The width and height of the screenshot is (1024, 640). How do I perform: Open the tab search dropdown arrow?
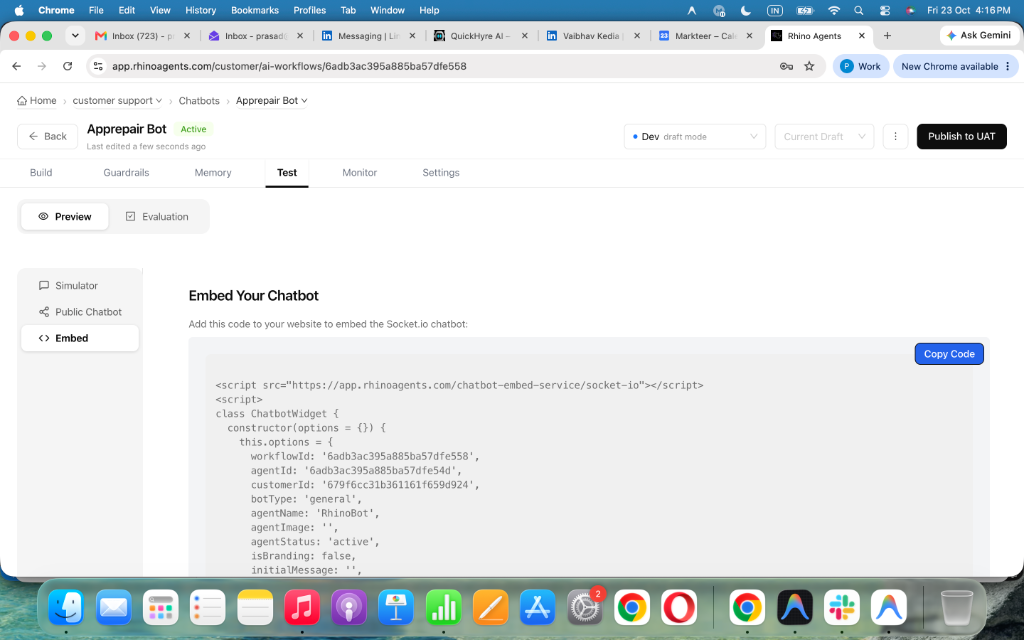(75, 36)
